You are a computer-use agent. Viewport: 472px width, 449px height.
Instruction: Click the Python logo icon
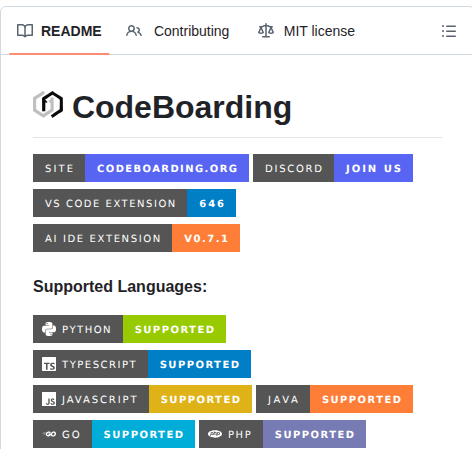[x=49, y=329]
